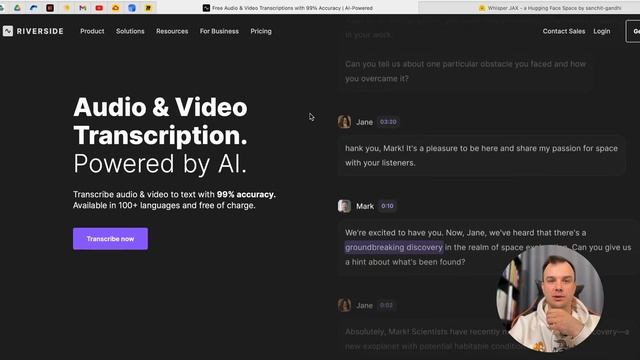Open the For Business menu
640x360 pixels.
pos(219,31)
